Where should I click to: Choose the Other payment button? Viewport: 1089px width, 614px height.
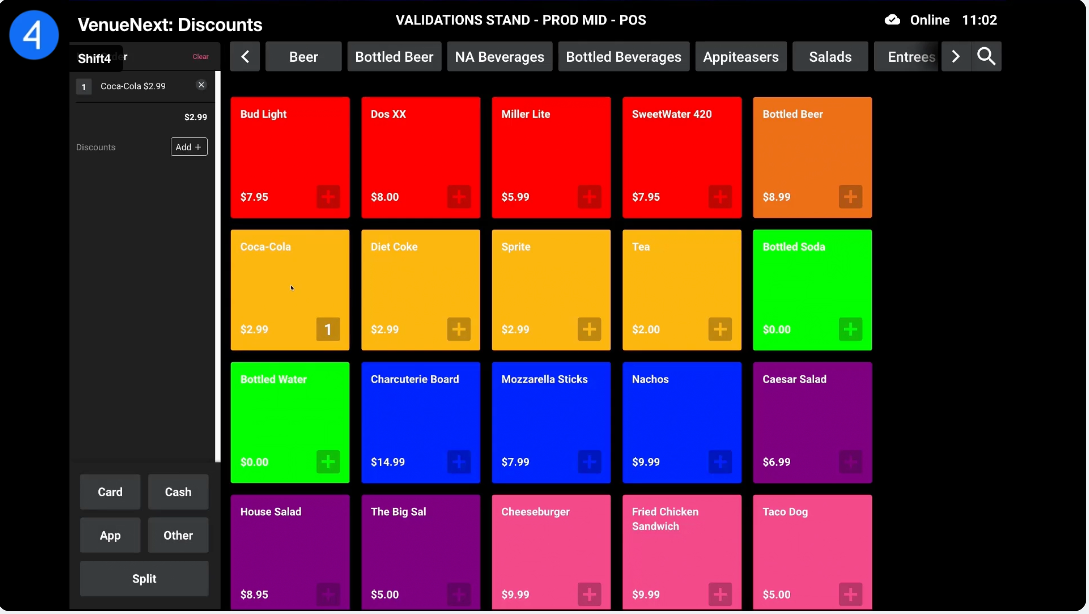point(178,536)
